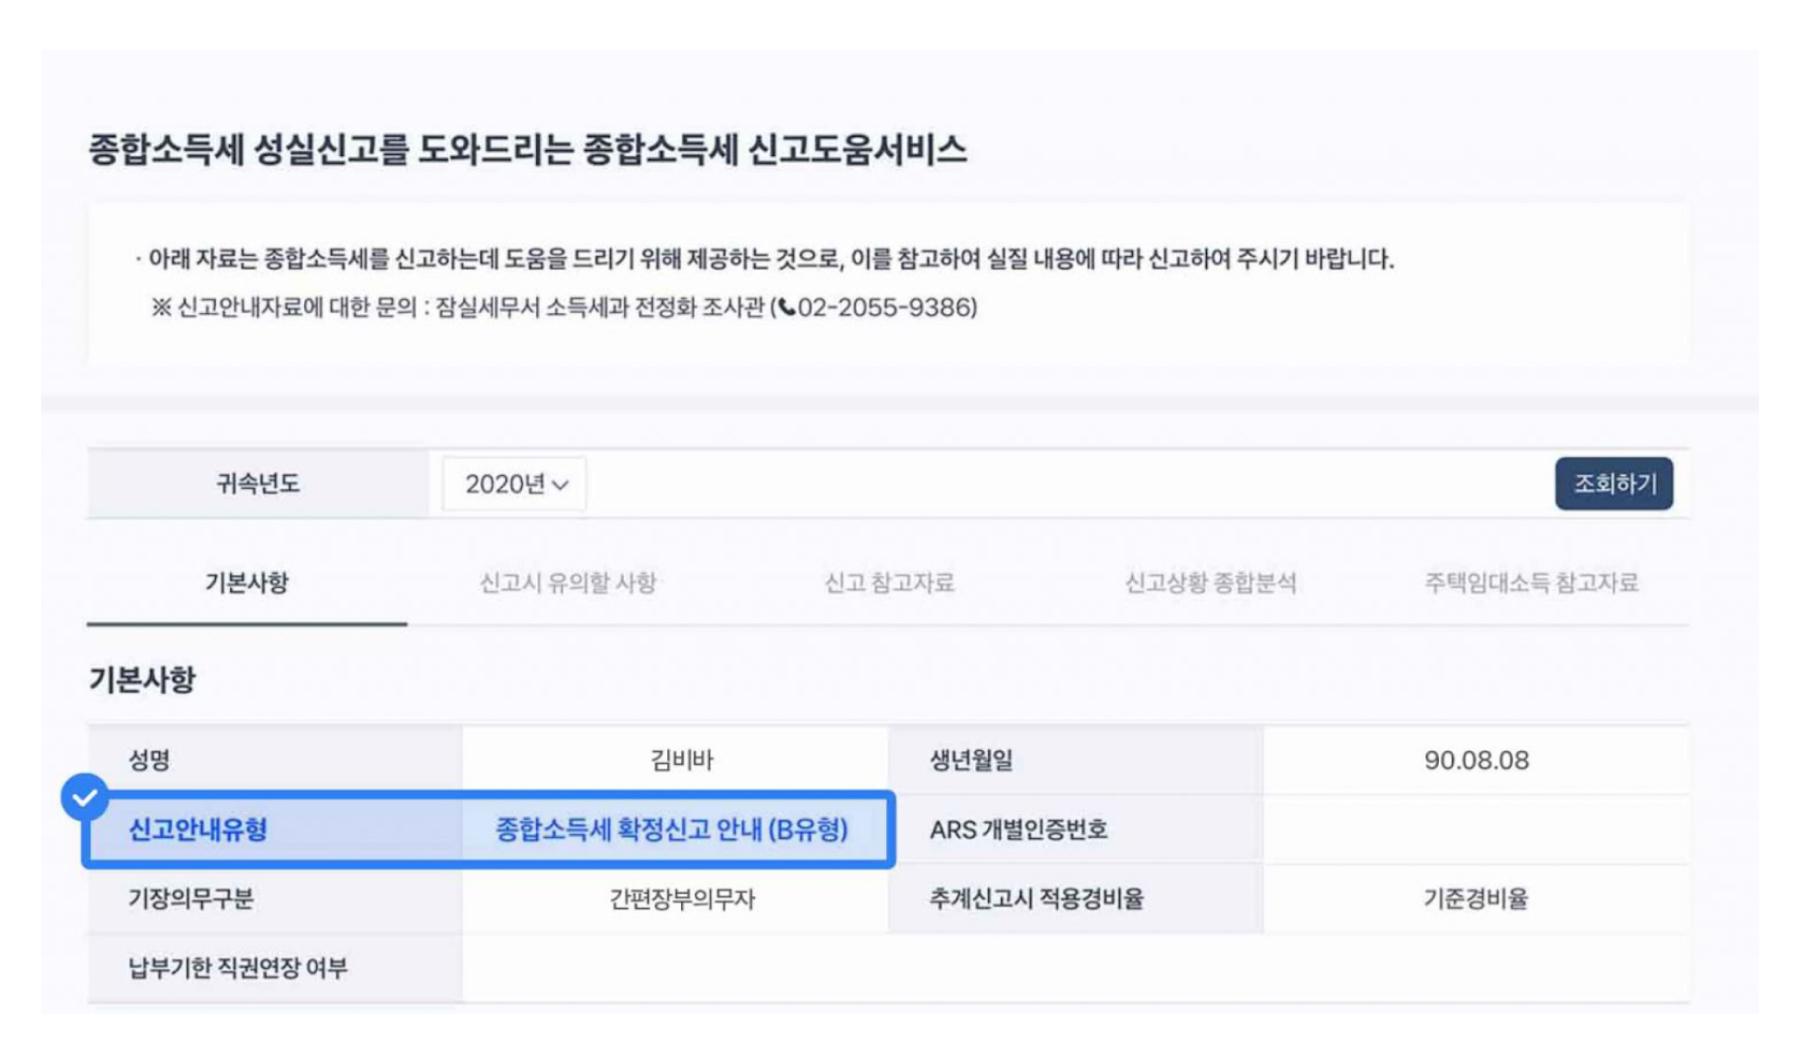Image resolution: width=1800 pixels, height=1063 pixels.
Task: Click the 간편장부의무자 cell value
Action: coord(682,899)
